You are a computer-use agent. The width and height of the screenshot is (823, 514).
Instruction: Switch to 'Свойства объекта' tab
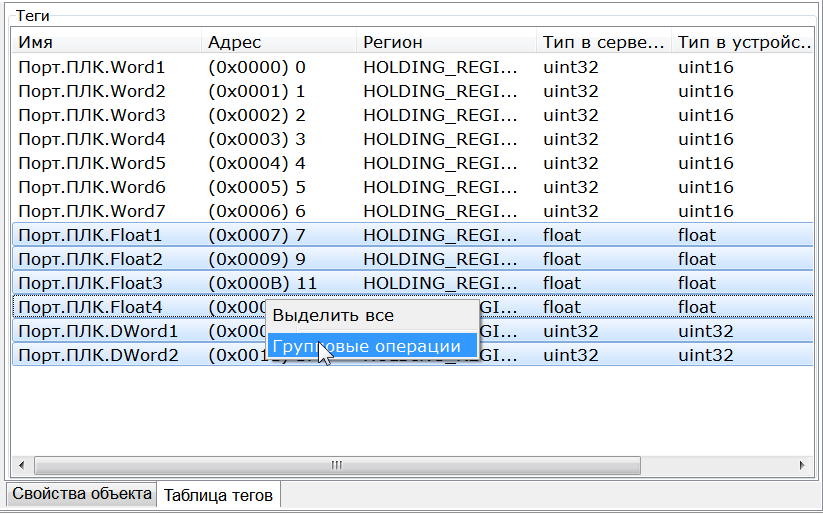point(82,494)
